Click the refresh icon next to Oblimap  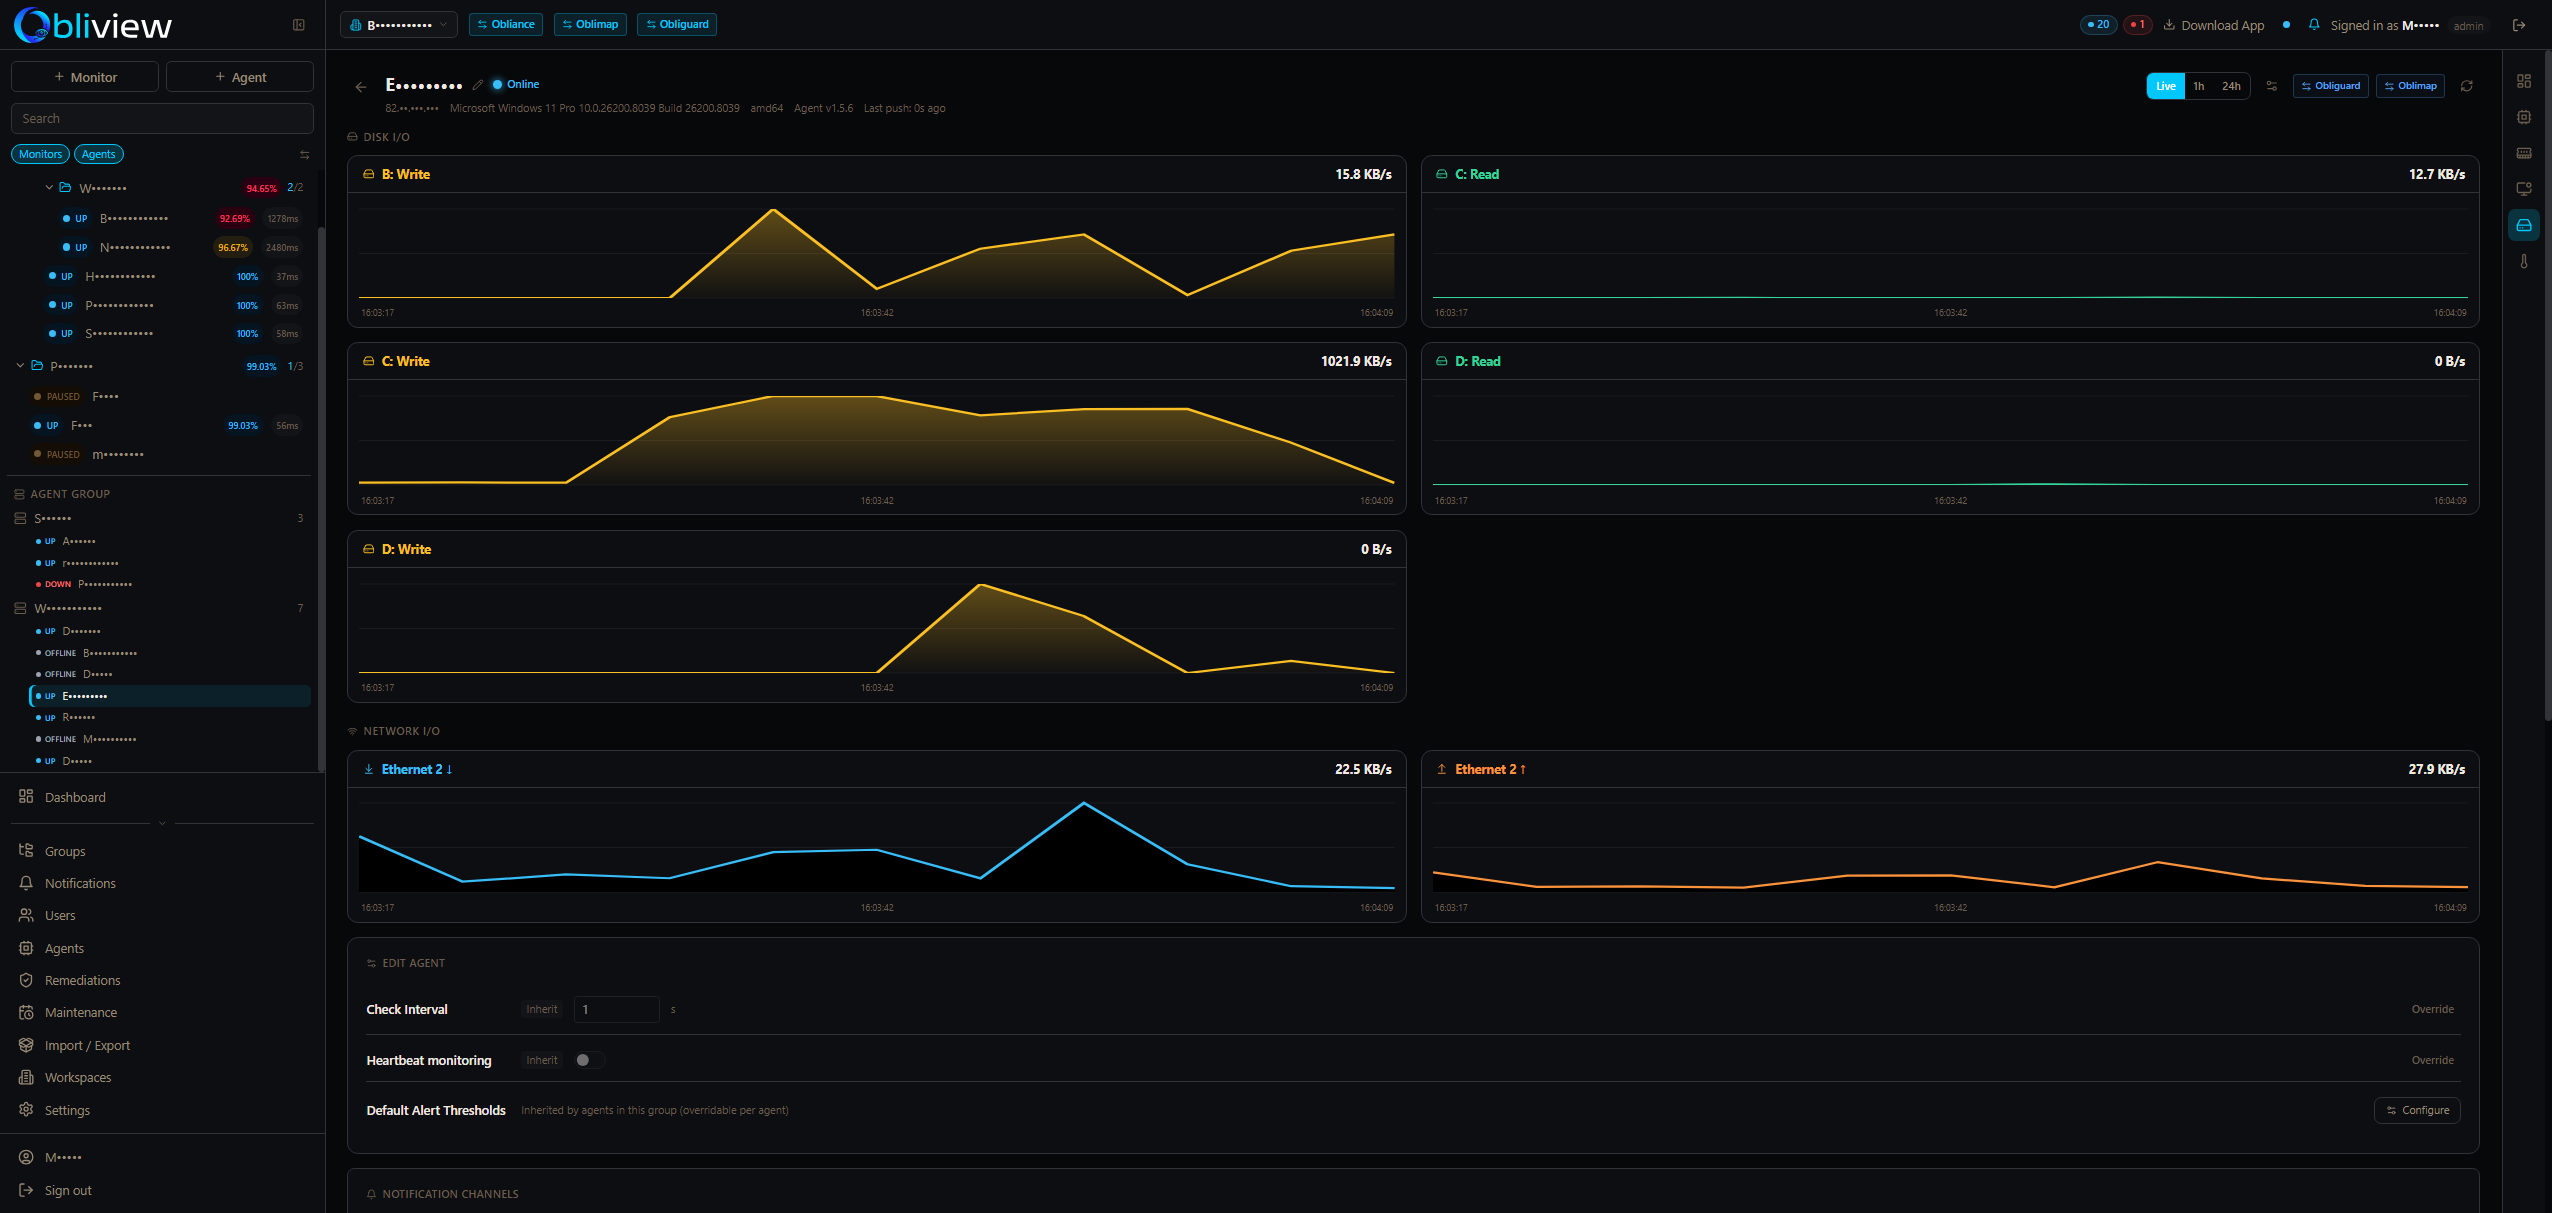tap(2467, 86)
